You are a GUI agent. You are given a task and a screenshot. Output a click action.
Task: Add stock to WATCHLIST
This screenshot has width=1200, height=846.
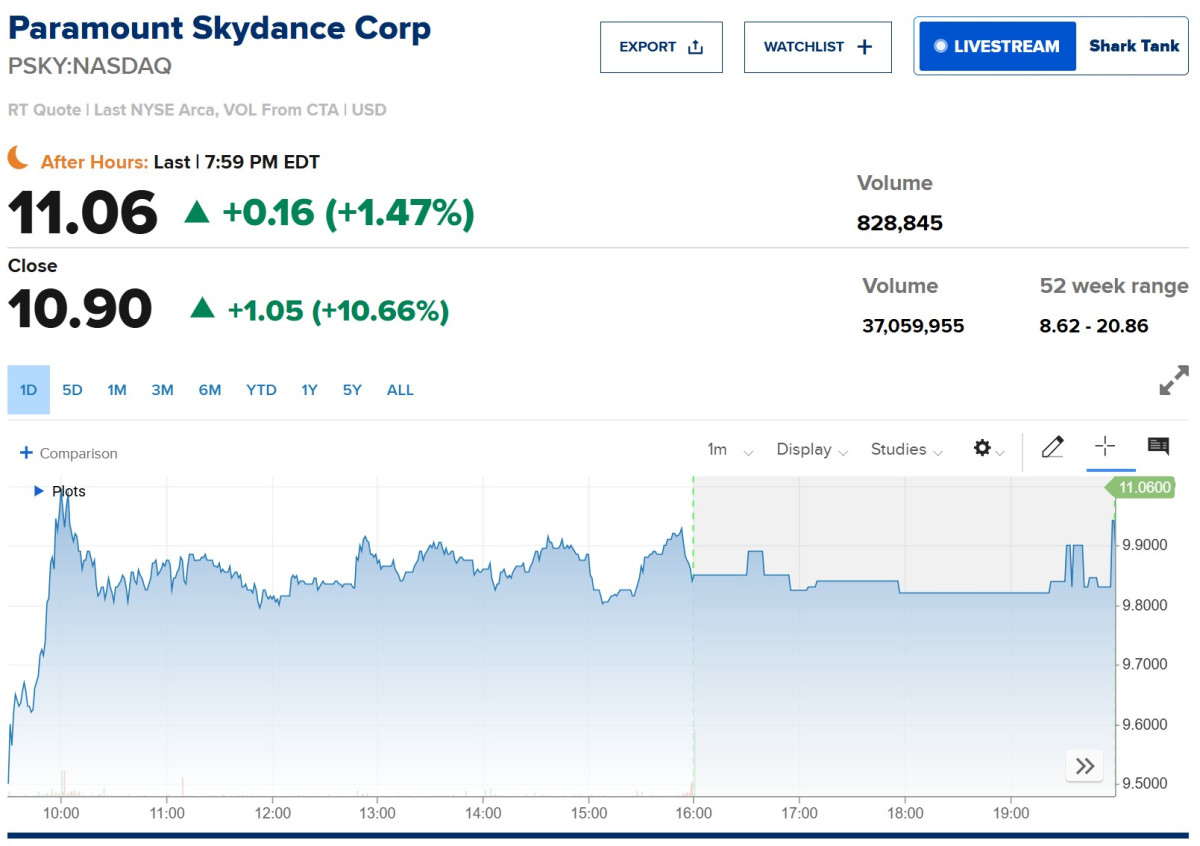tap(817, 47)
